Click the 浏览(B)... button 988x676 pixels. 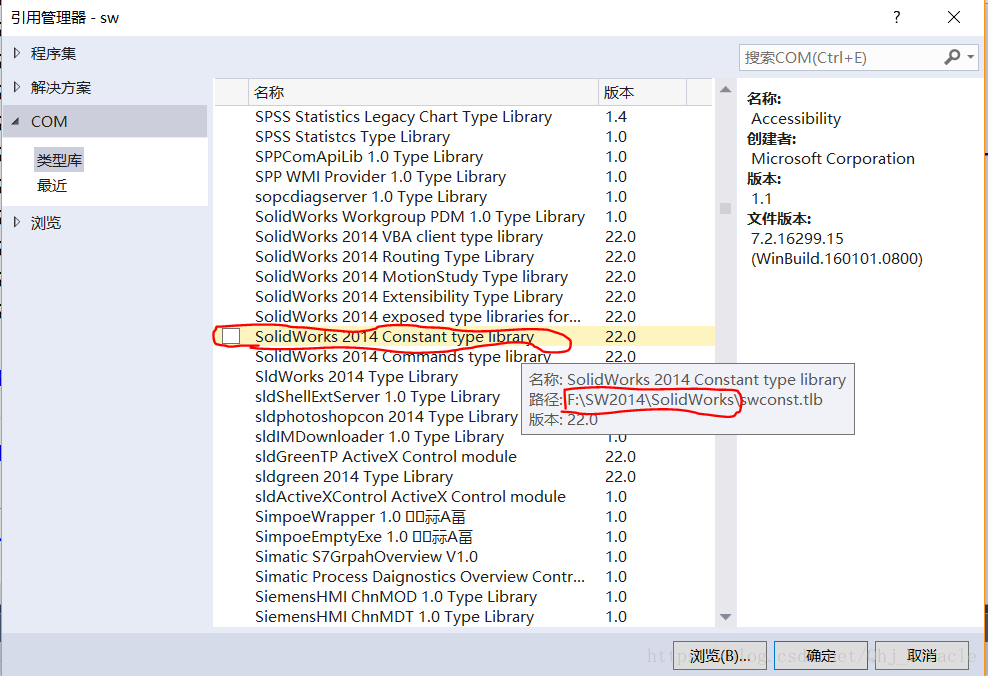720,656
